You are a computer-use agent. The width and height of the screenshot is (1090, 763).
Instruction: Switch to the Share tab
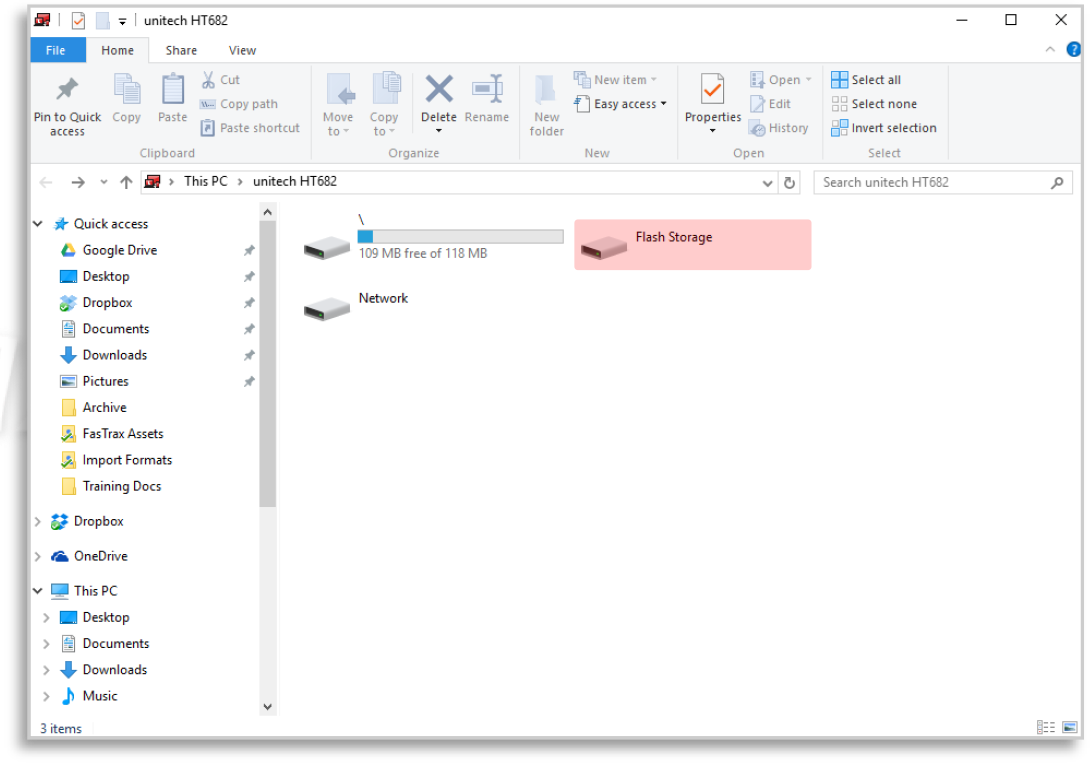click(x=181, y=50)
